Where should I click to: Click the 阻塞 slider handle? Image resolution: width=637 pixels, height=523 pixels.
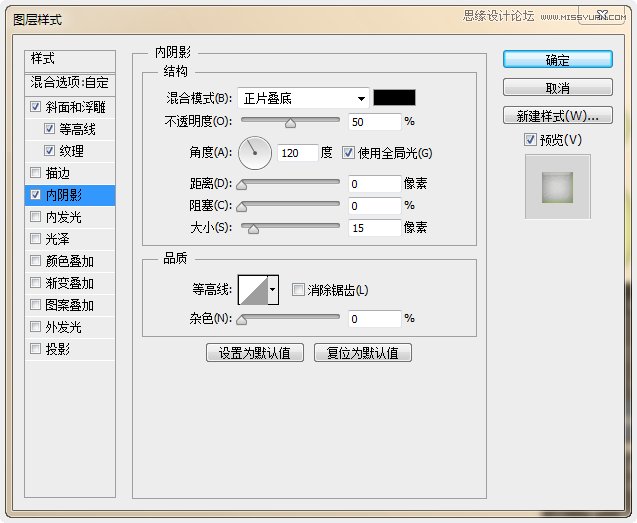pos(242,207)
